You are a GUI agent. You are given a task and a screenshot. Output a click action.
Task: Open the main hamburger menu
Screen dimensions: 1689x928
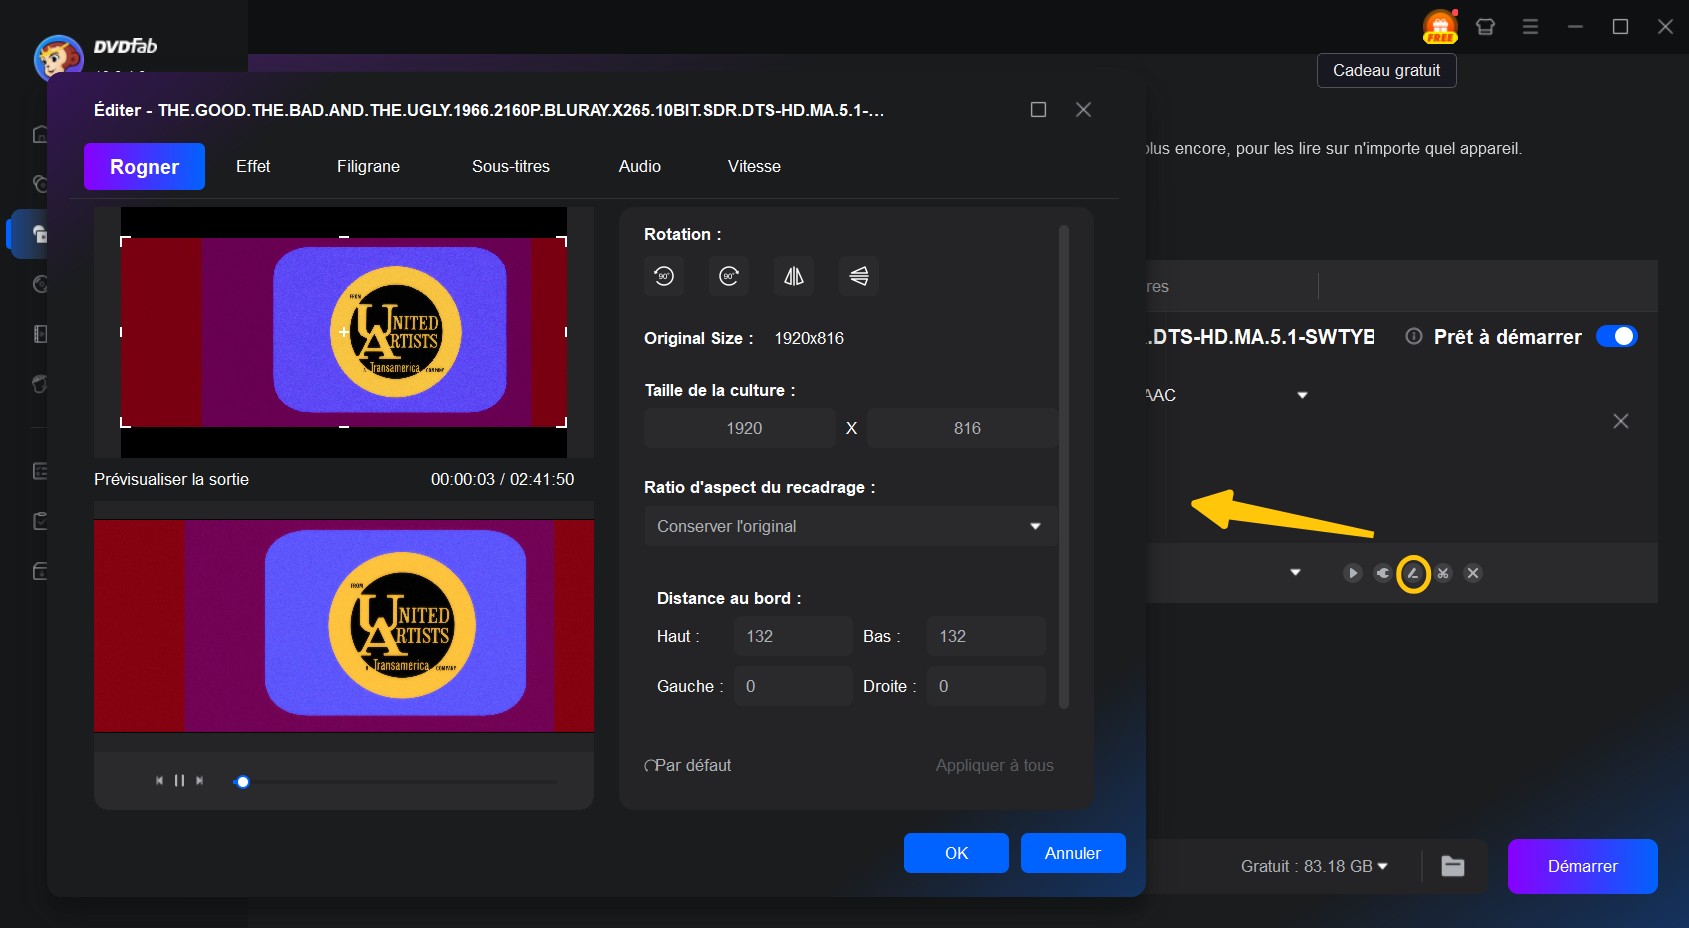1530,27
